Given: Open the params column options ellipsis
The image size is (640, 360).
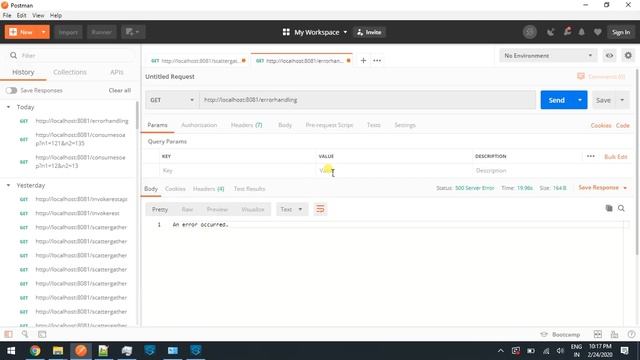Looking at the screenshot, I should click(591, 156).
